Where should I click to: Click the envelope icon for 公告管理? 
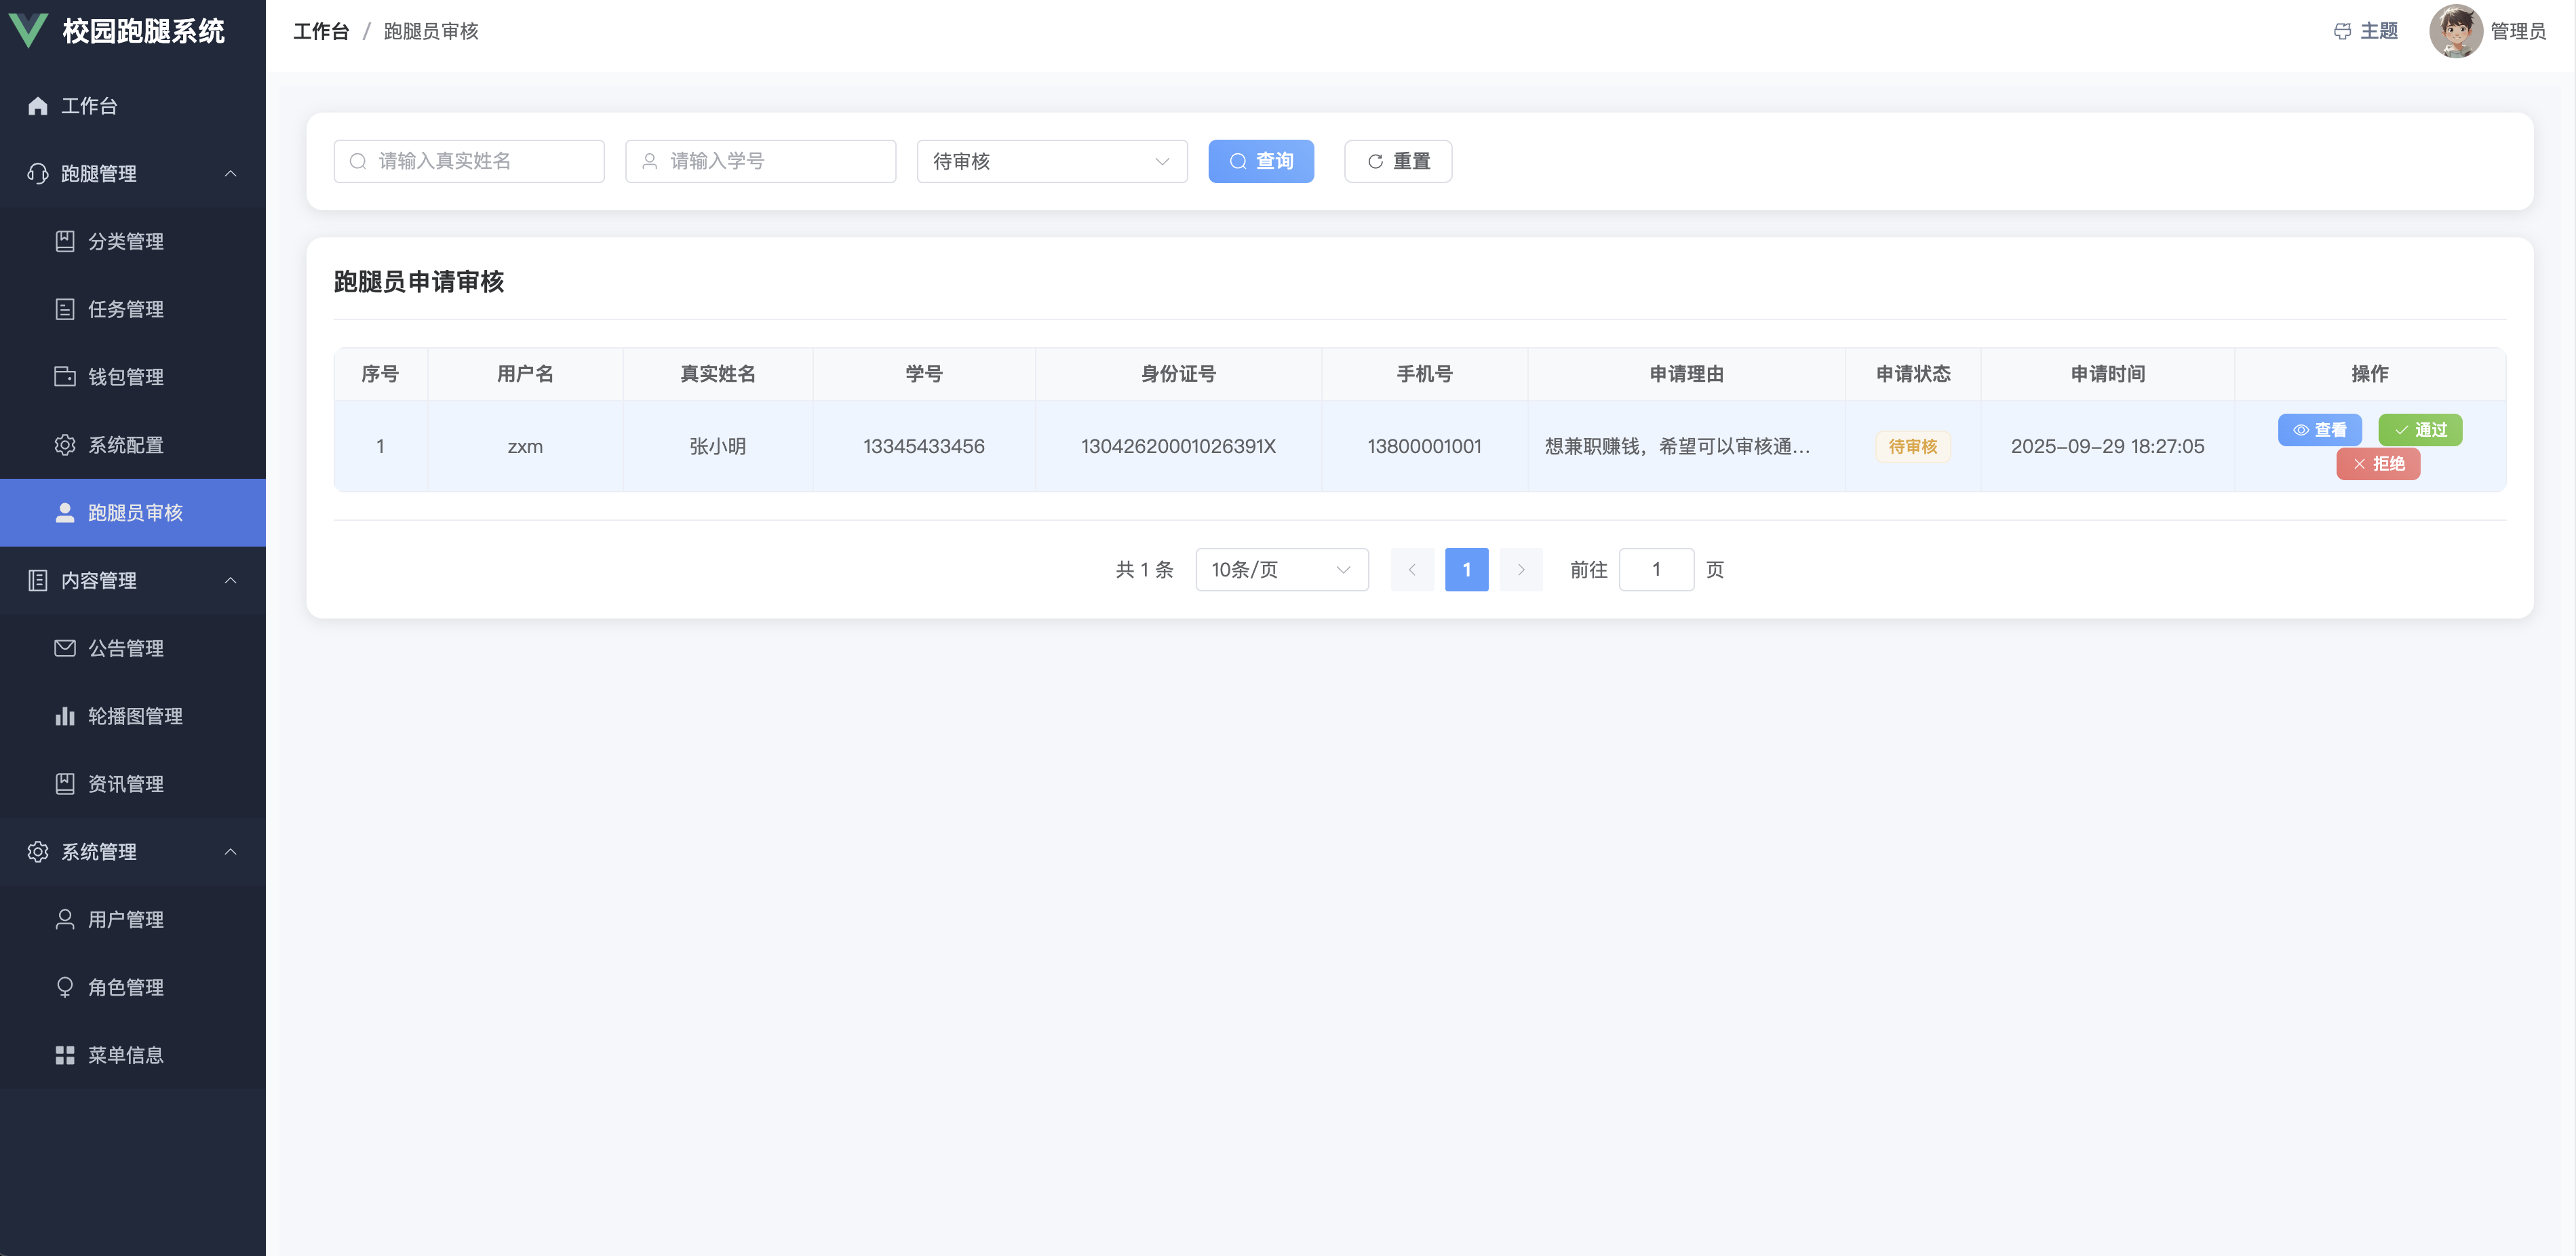click(65, 648)
